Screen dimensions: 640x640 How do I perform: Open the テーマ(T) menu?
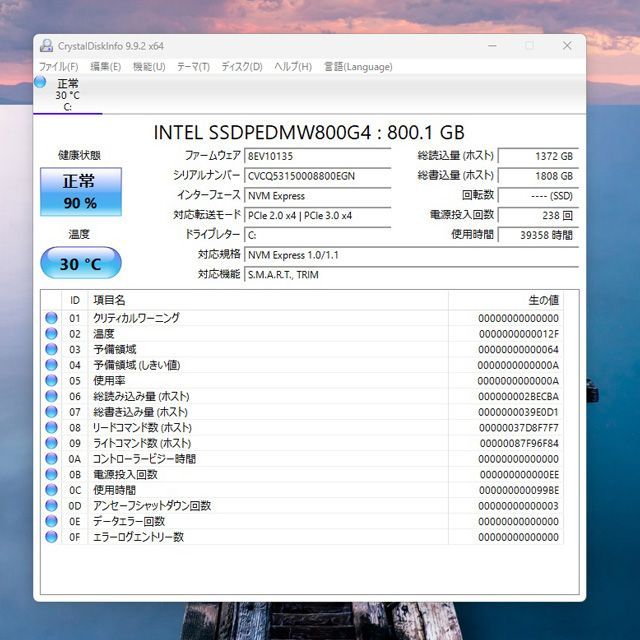click(x=193, y=67)
